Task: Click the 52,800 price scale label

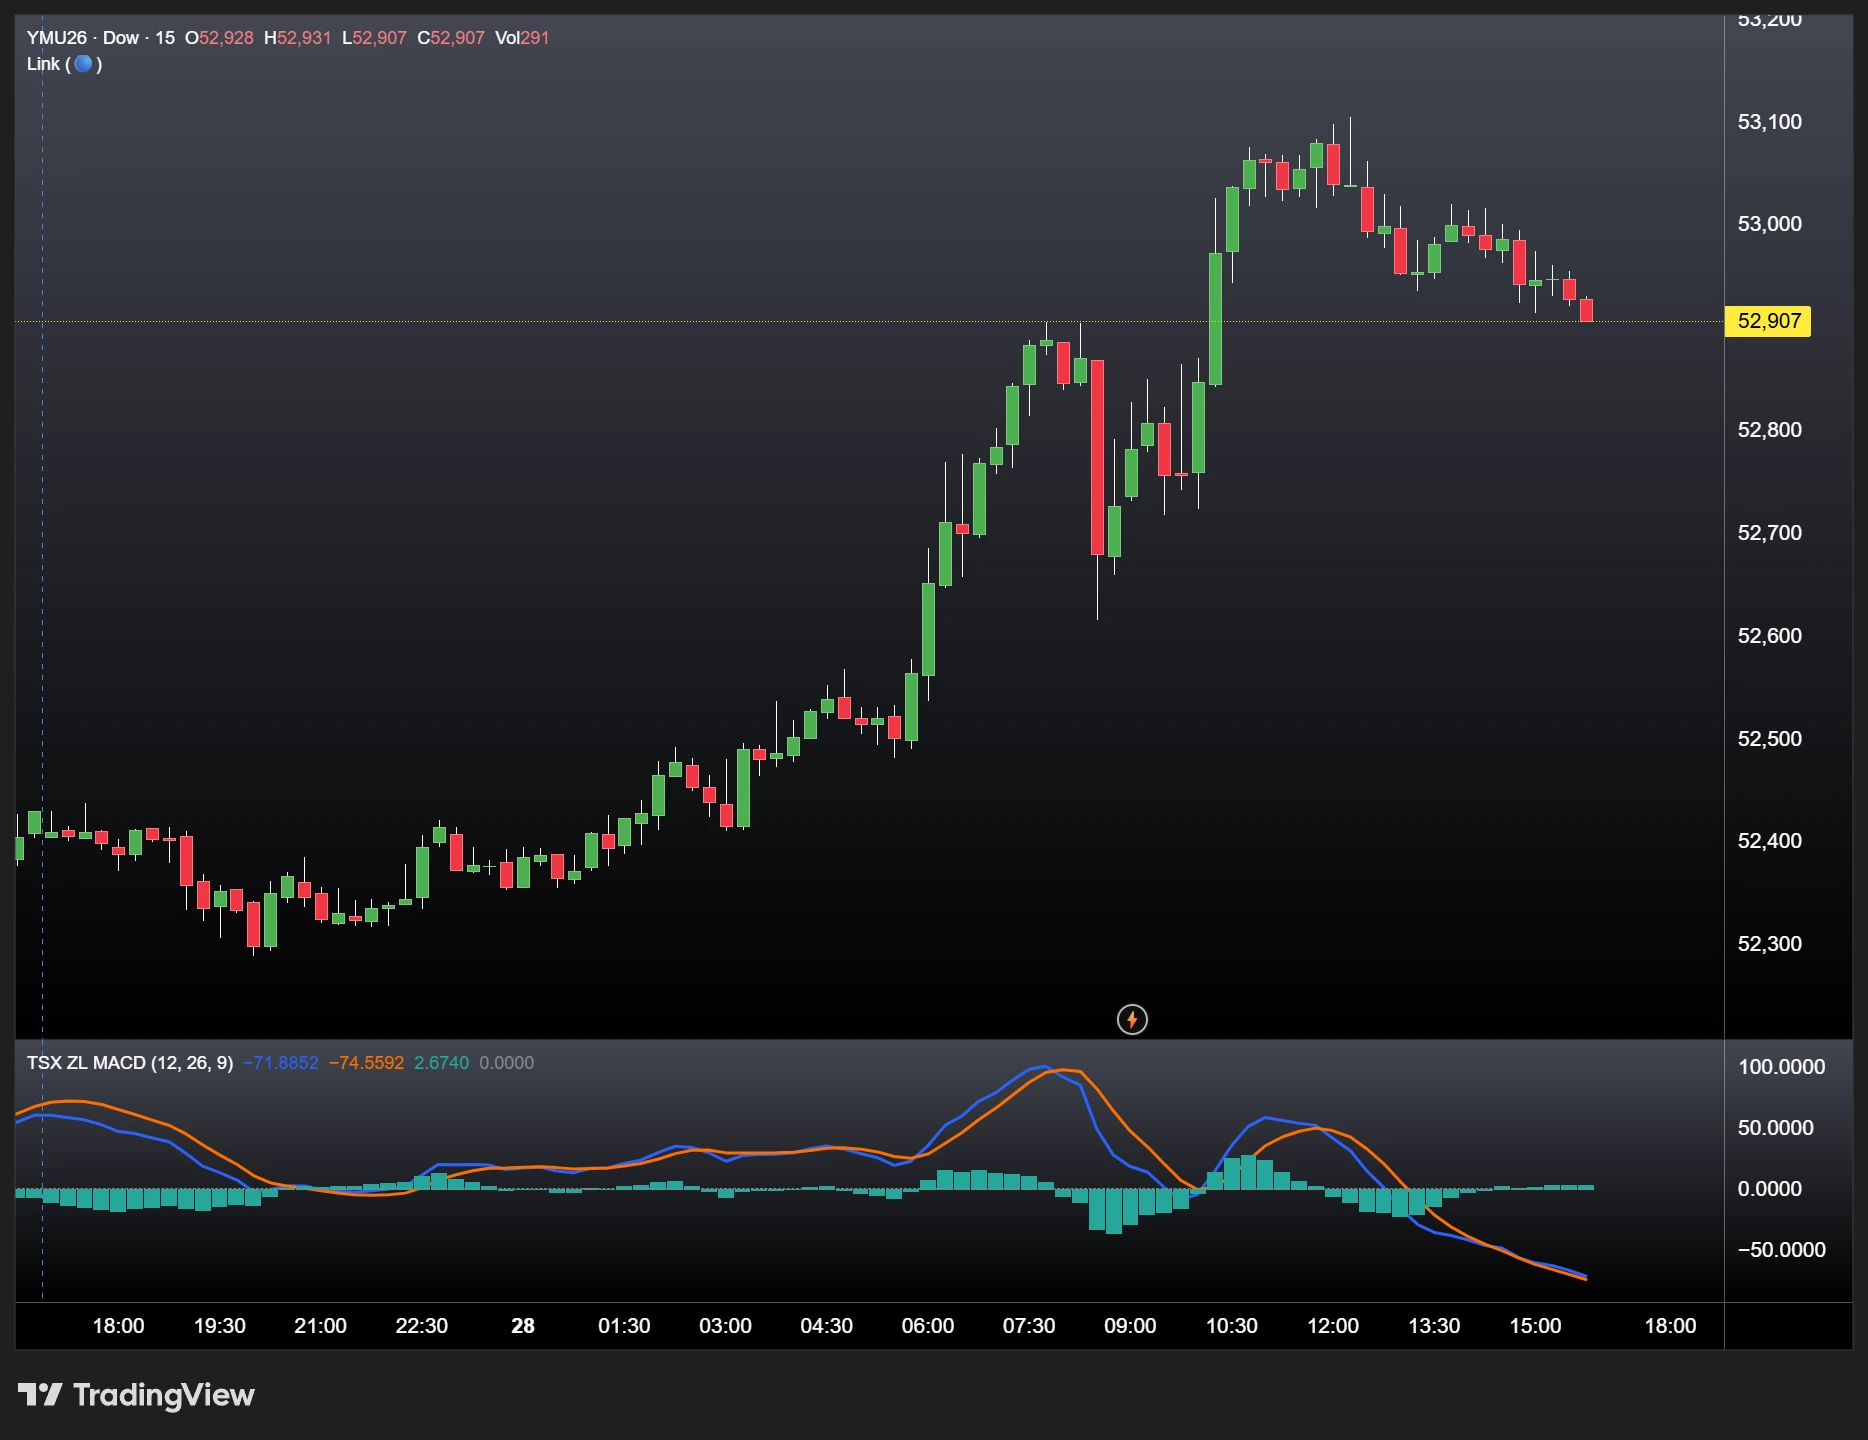Action: click(x=1769, y=430)
